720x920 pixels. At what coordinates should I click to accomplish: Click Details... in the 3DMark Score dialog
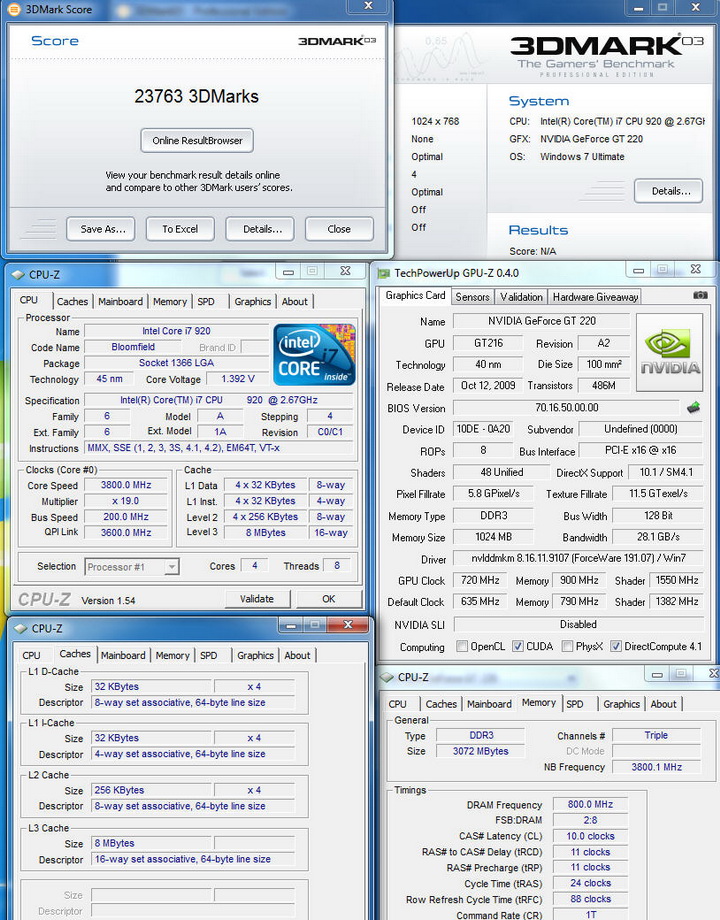tap(259, 229)
